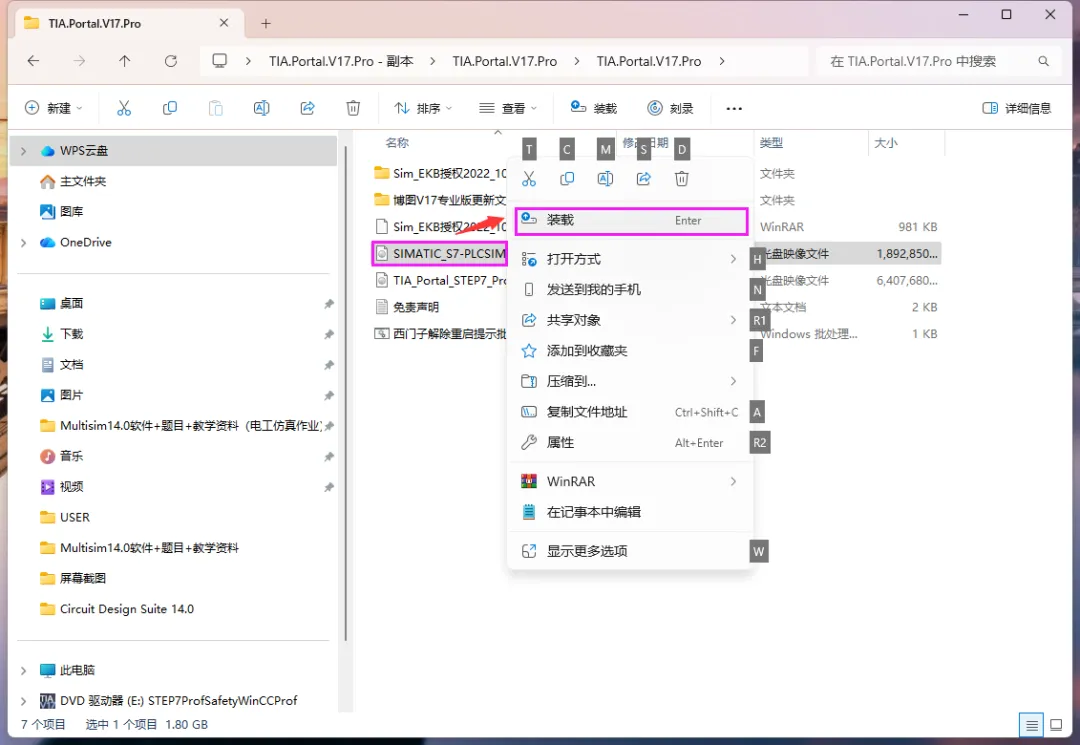Click the PC monitor icon in the address bar
1080x745 pixels.
220,61
